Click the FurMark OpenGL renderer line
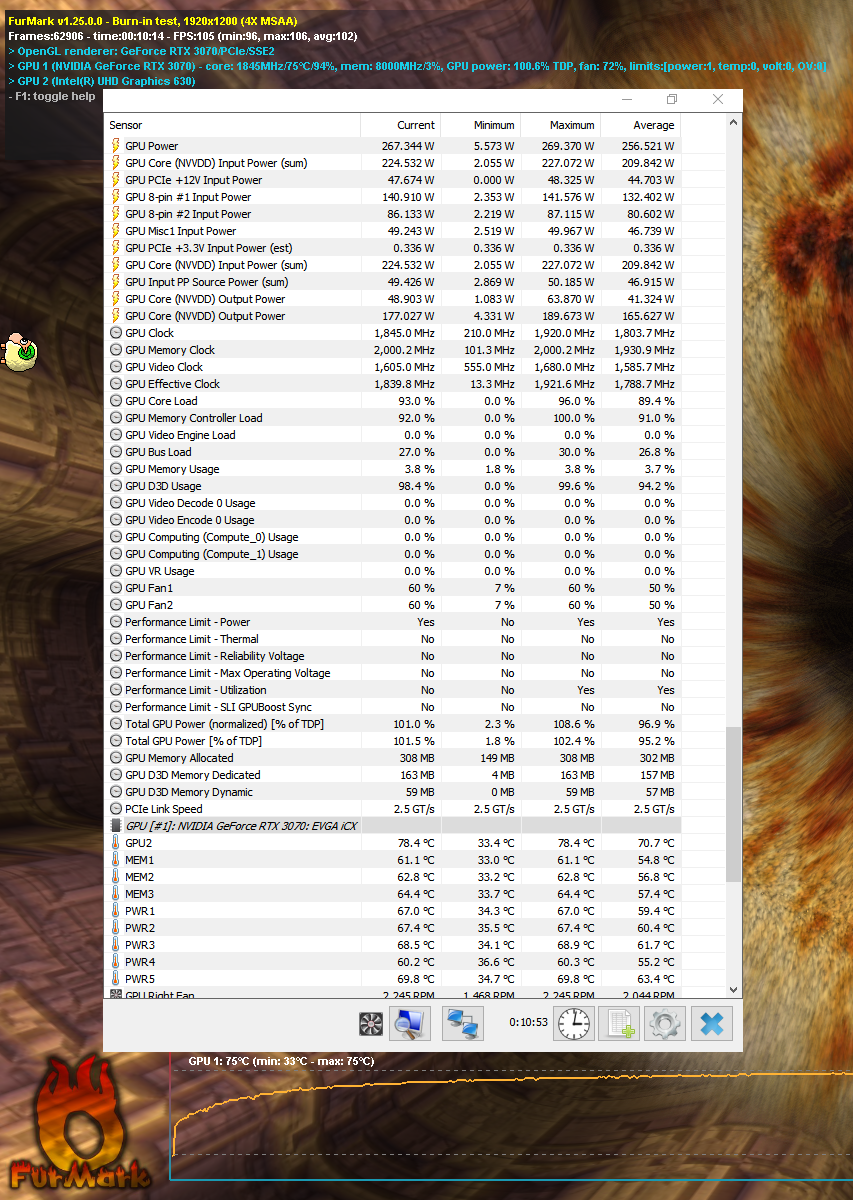 coord(141,51)
